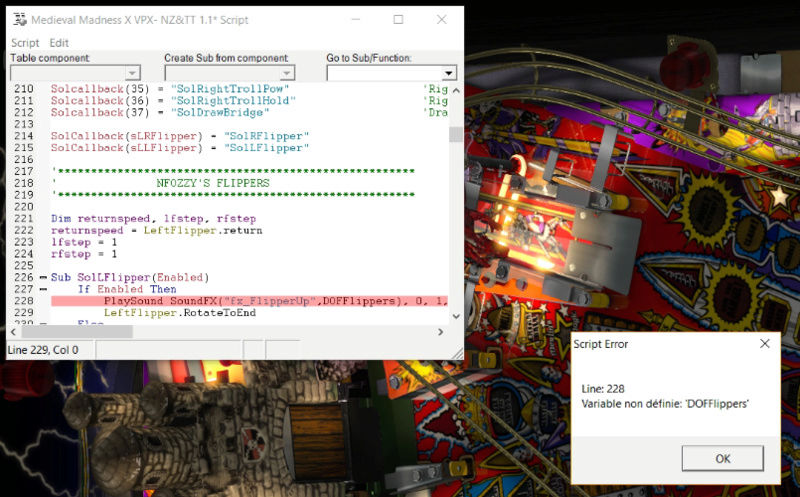Click the returnspeed = LeftFlipper.return line

pyautogui.click(x=156, y=230)
